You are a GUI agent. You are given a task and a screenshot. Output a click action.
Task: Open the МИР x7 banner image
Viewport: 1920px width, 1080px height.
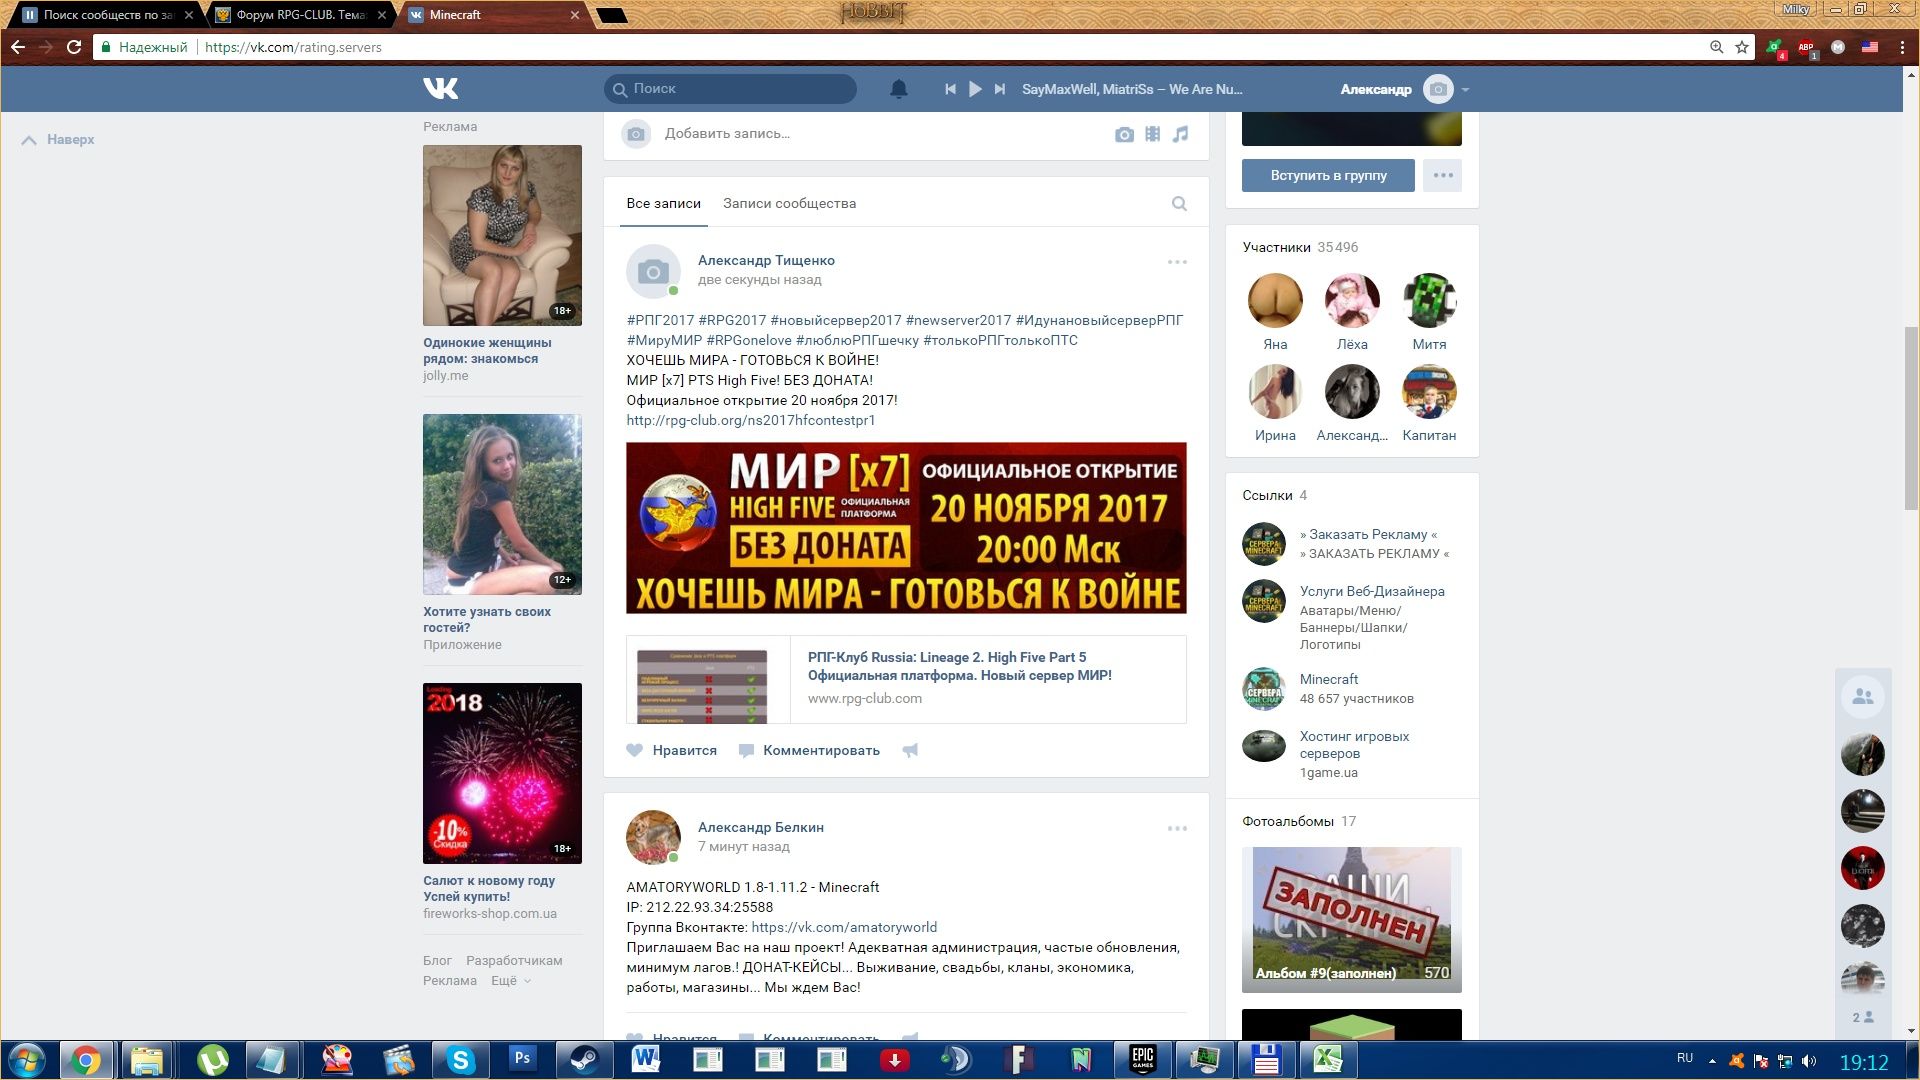[906, 528]
